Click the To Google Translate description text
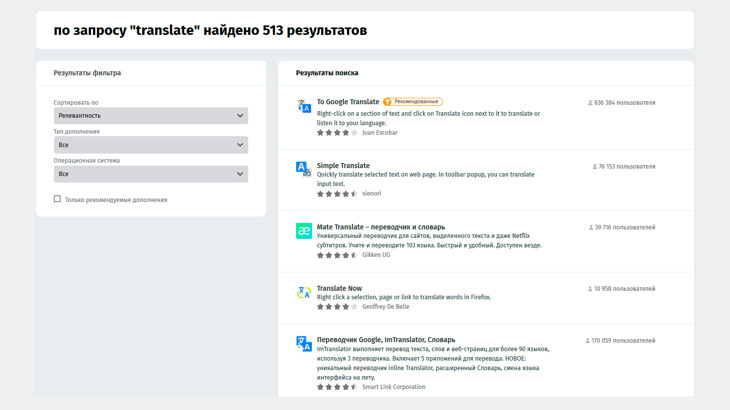 (428, 118)
